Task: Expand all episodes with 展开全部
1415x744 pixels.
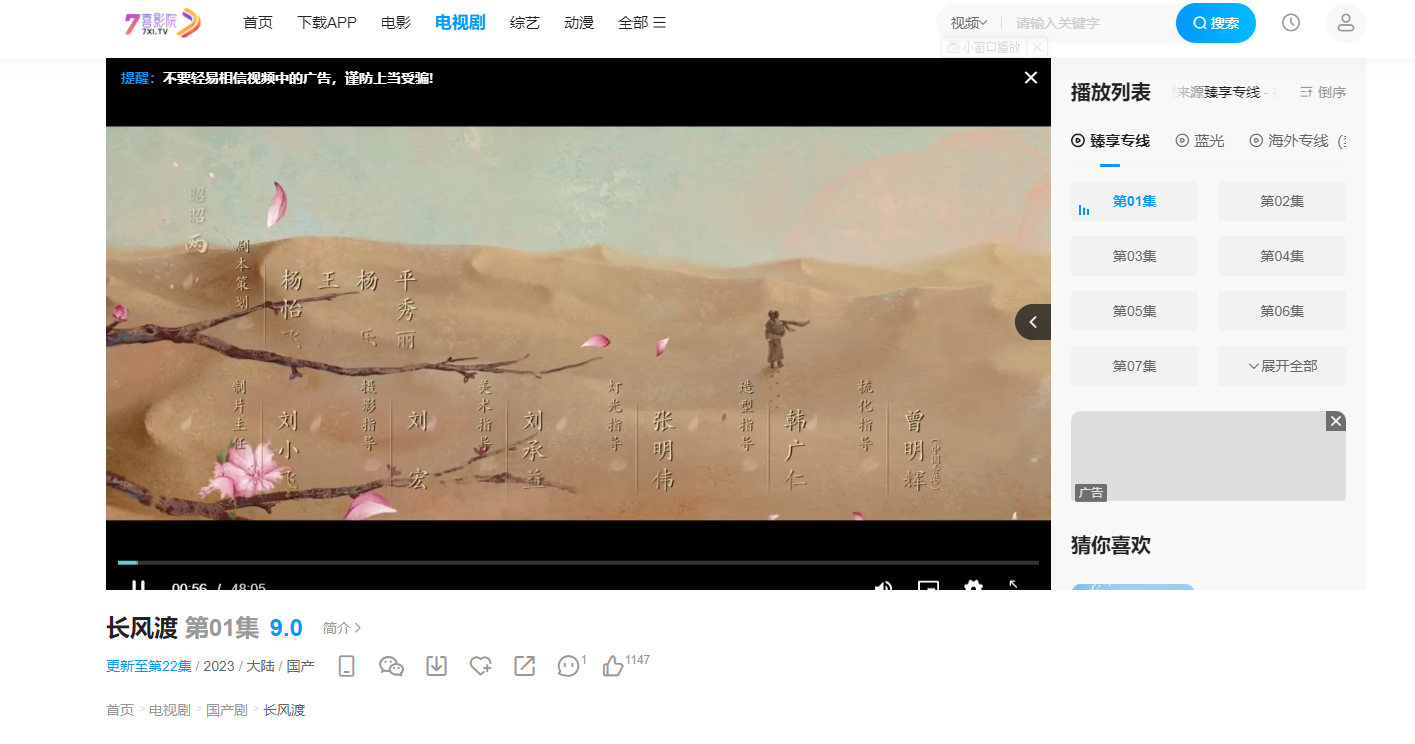Action: (1282, 366)
